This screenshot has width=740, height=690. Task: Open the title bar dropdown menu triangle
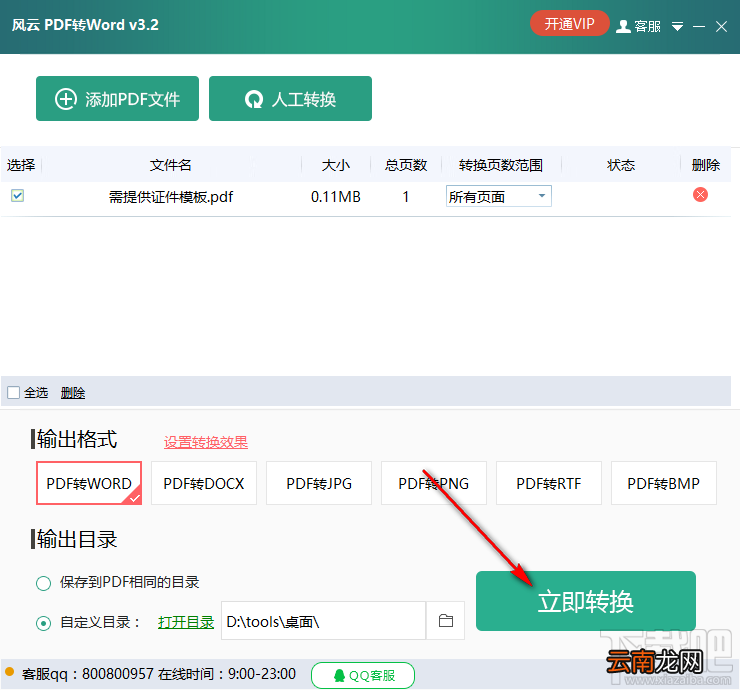[677, 26]
